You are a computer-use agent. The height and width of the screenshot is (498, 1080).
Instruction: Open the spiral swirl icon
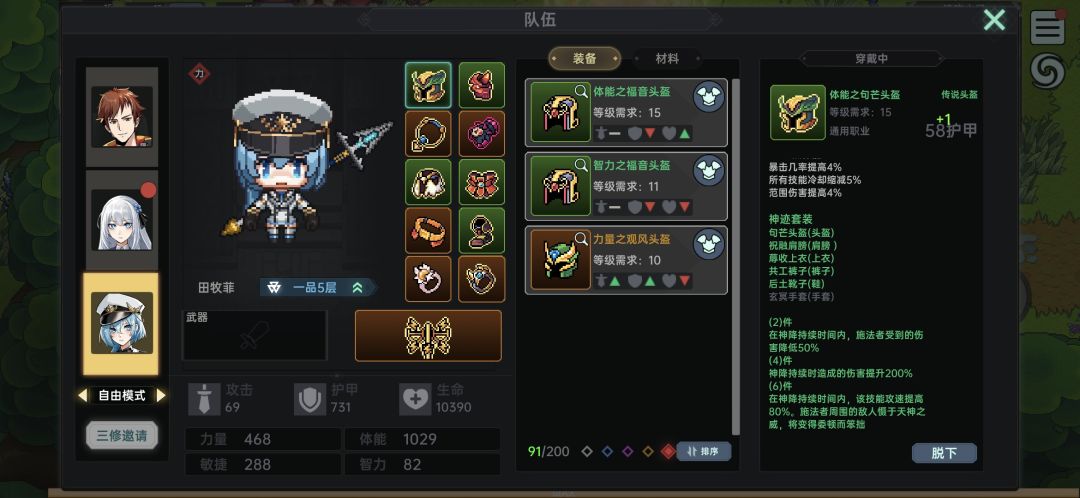tap(1047, 71)
